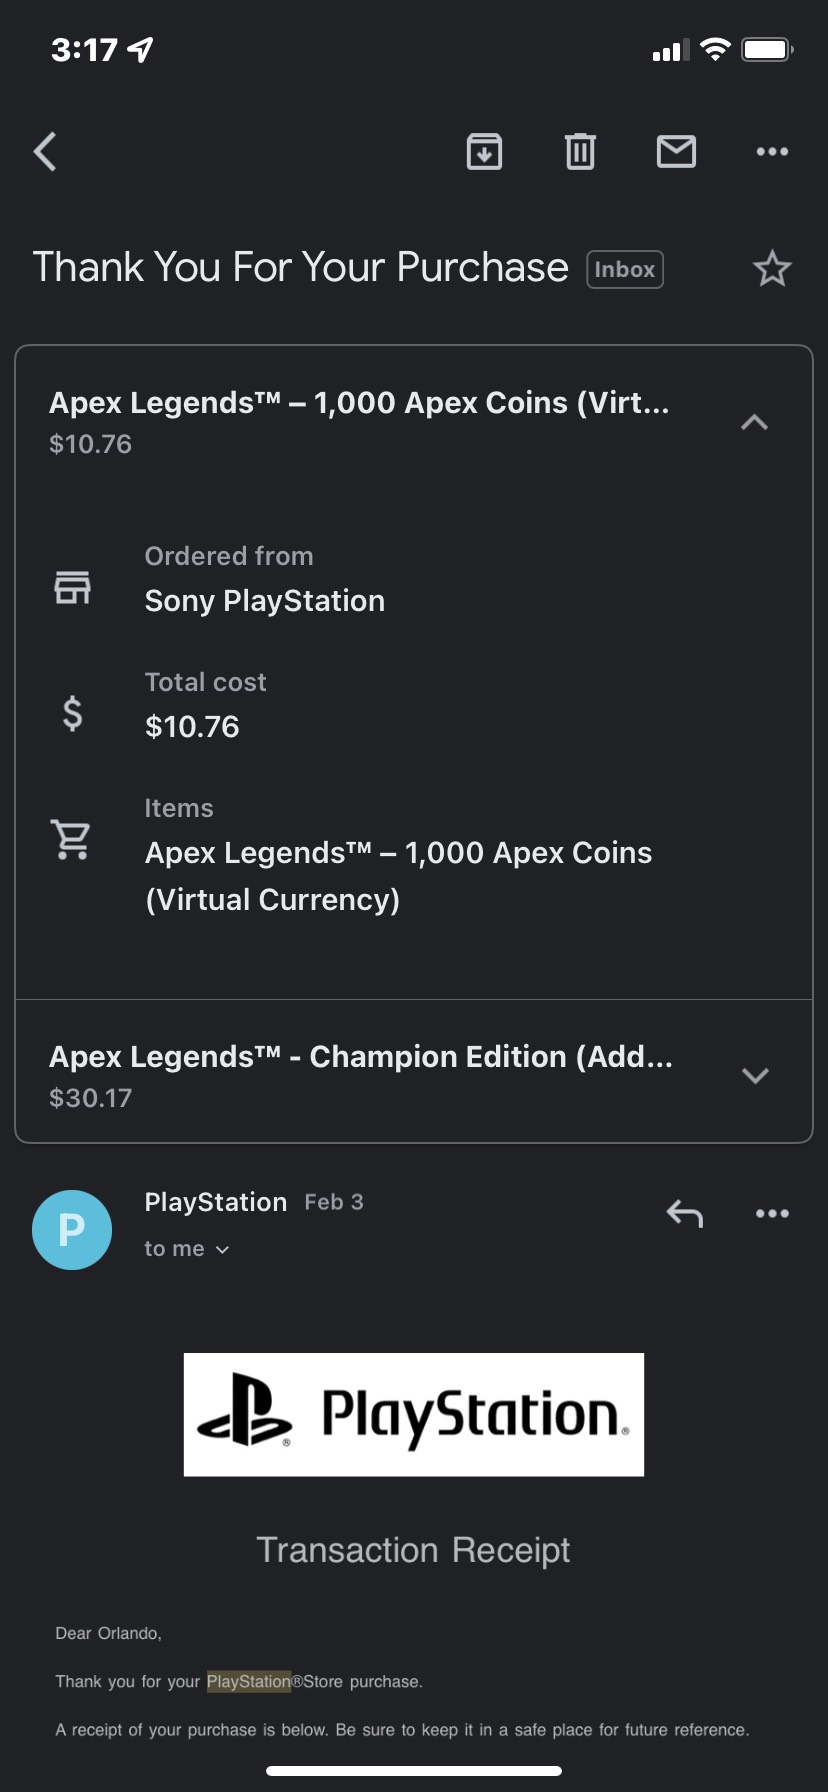Tap shopping cart icon beside Items
Image resolution: width=828 pixels, height=1792 pixels.
pos(72,839)
